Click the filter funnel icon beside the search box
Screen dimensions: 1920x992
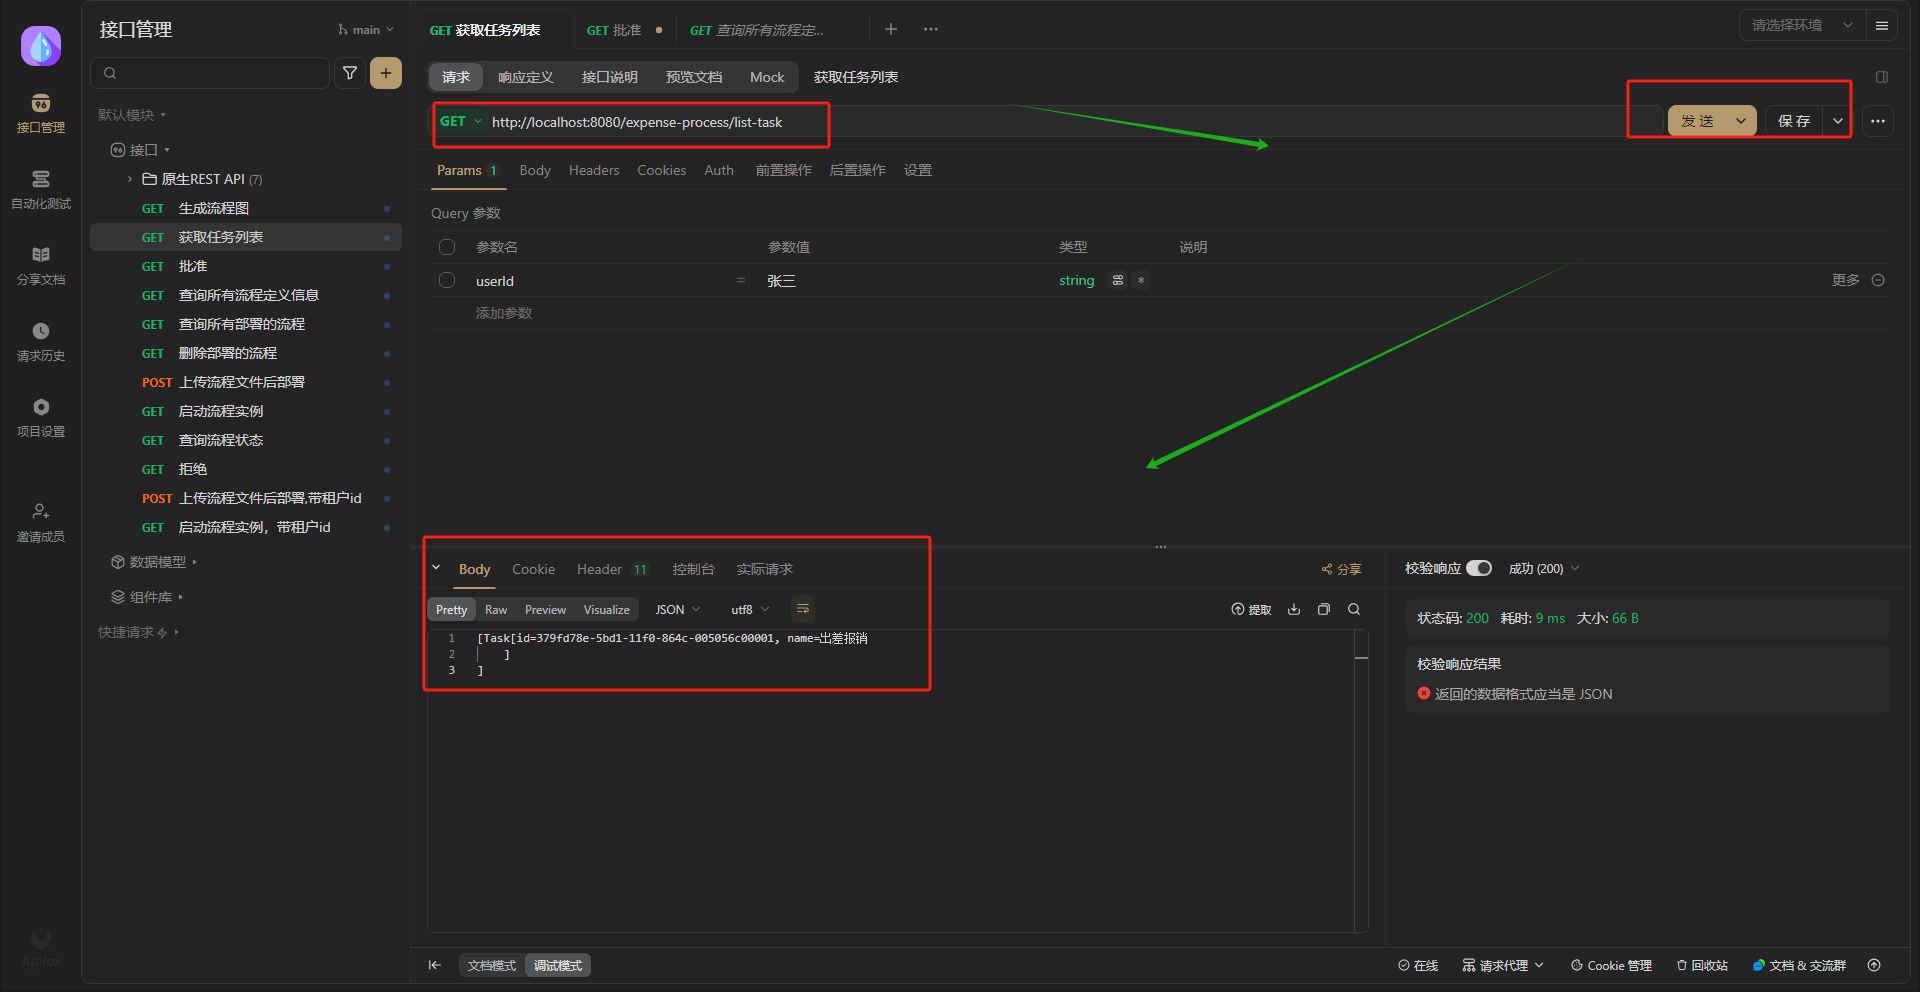[x=349, y=72]
